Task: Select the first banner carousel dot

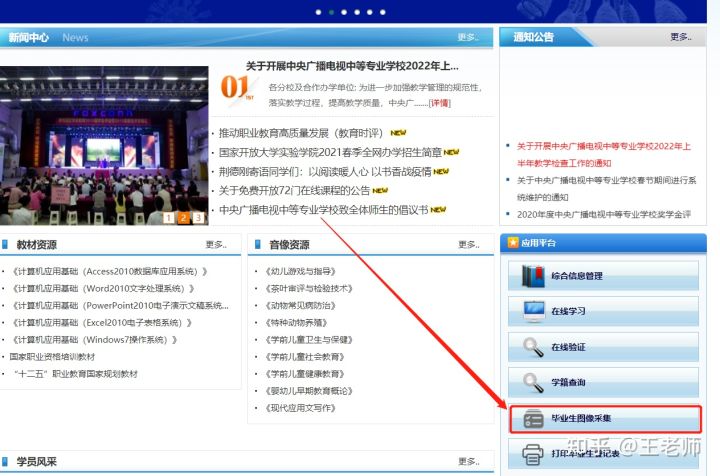Action: pos(318,13)
